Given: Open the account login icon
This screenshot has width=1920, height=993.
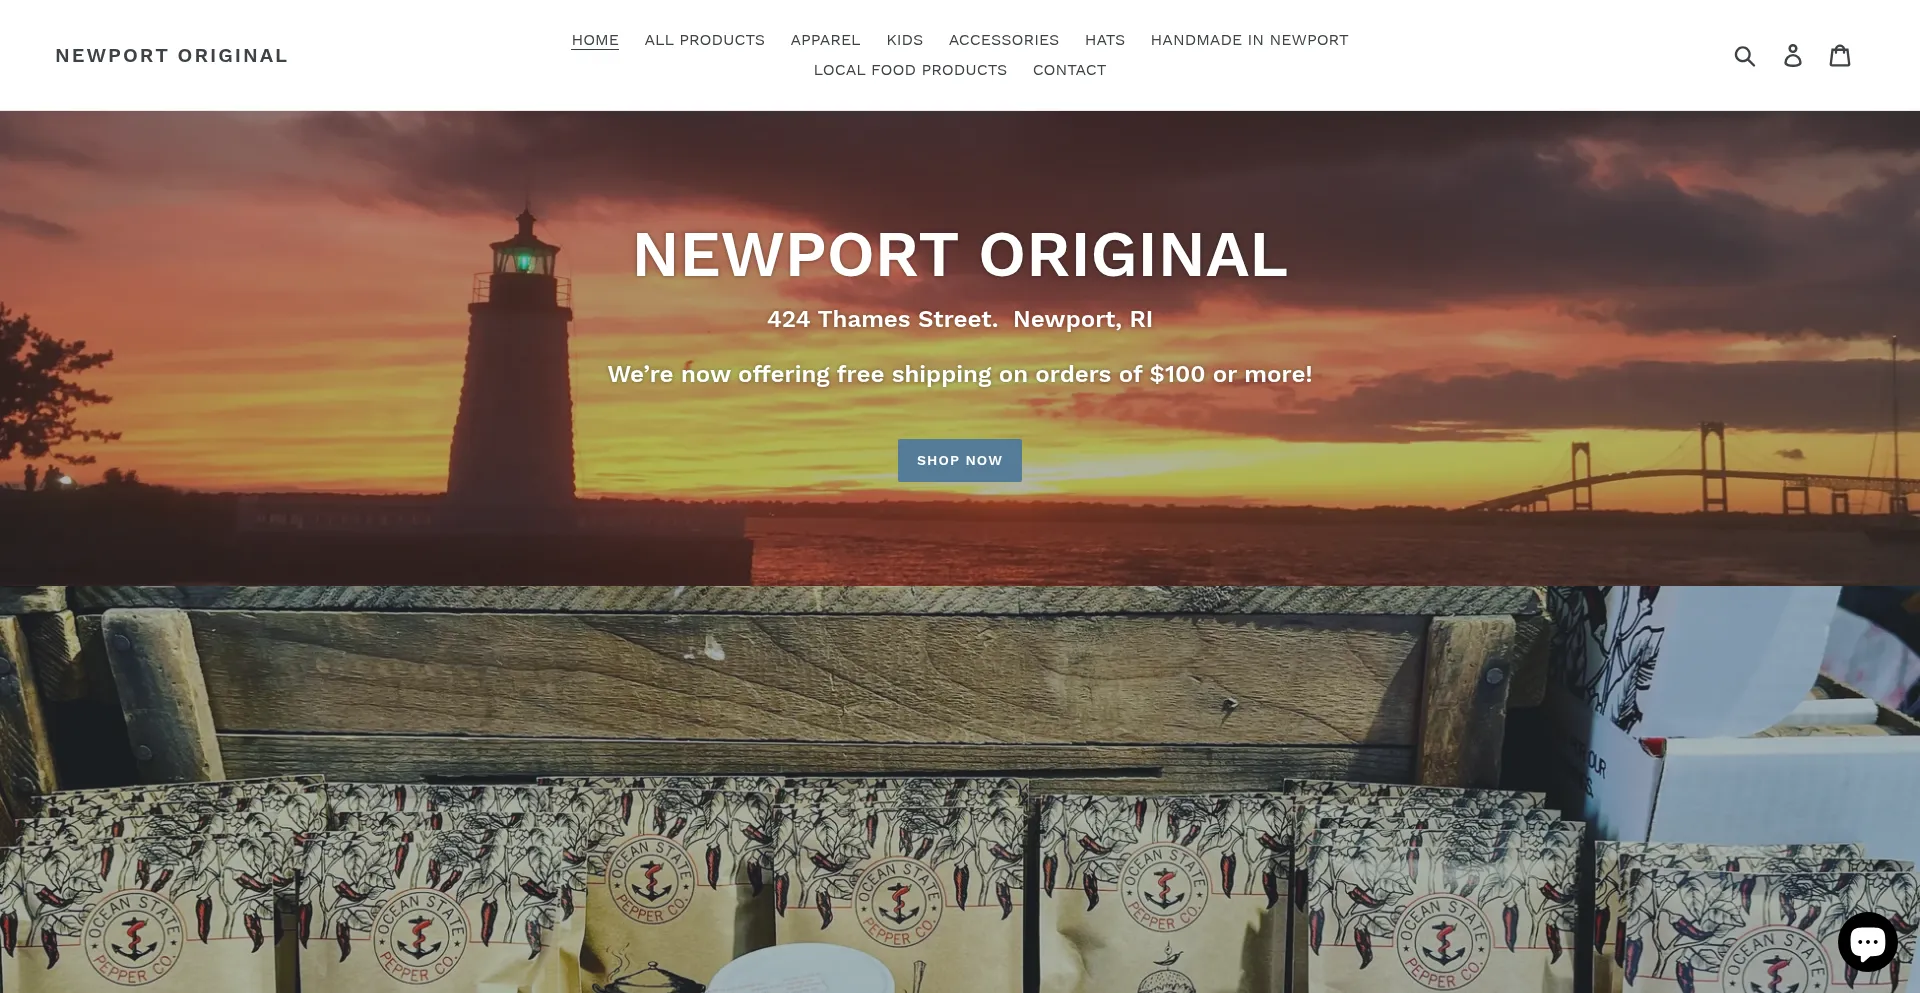Looking at the screenshot, I should coord(1793,56).
